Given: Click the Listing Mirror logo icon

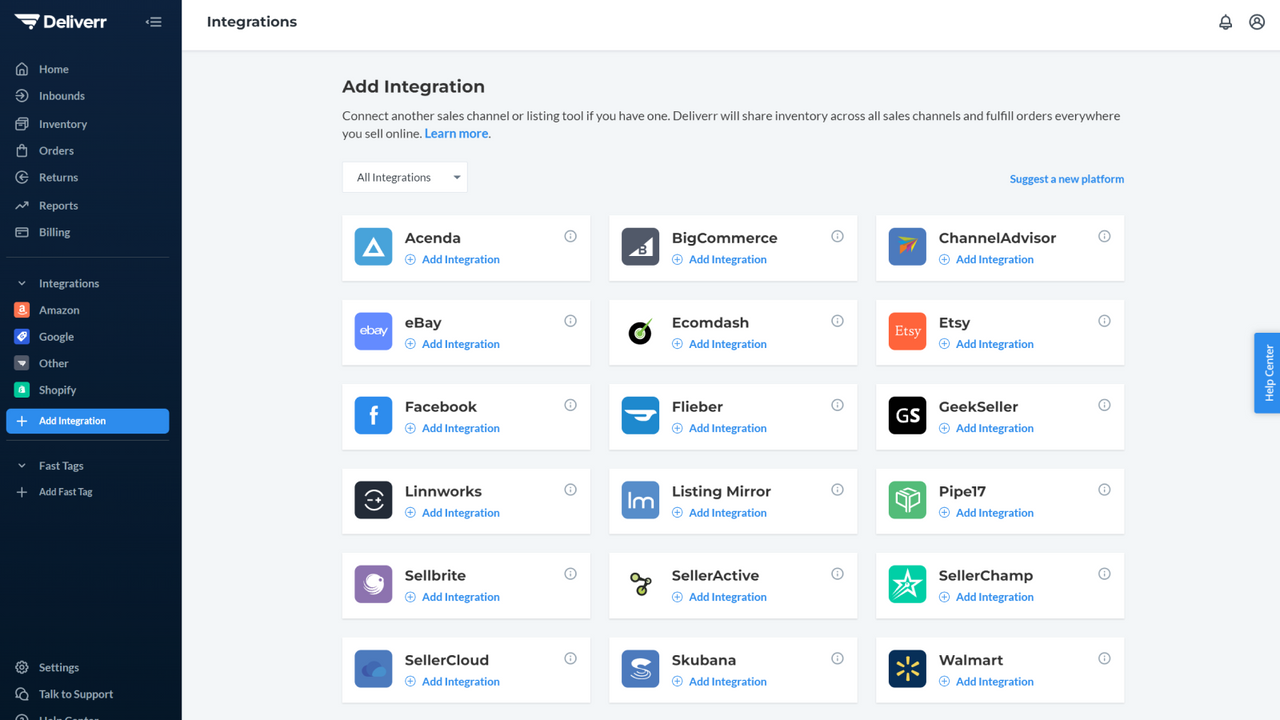Looking at the screenshot, I should click(x=640, y=500).
